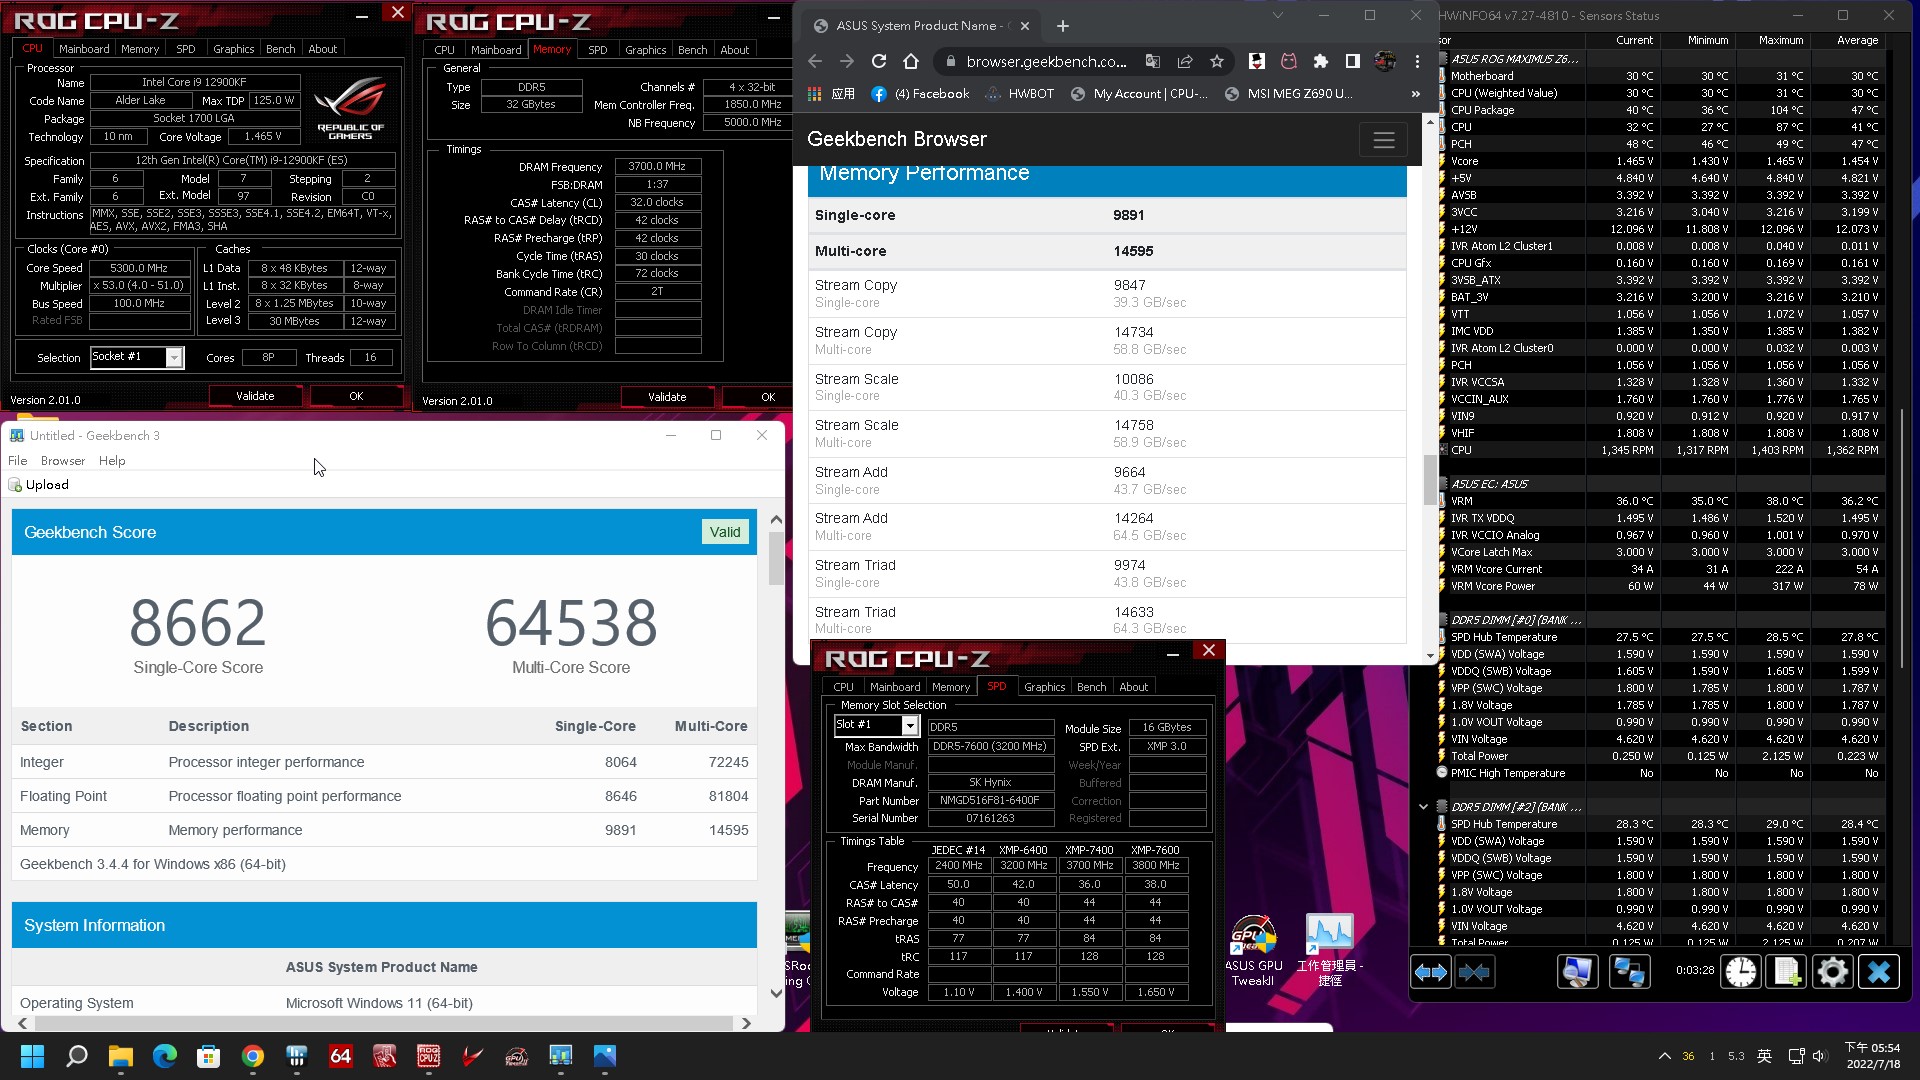Open AIDA64 taskbar icon
The image size is (1920, 1080).
[x=341, y=1056]
